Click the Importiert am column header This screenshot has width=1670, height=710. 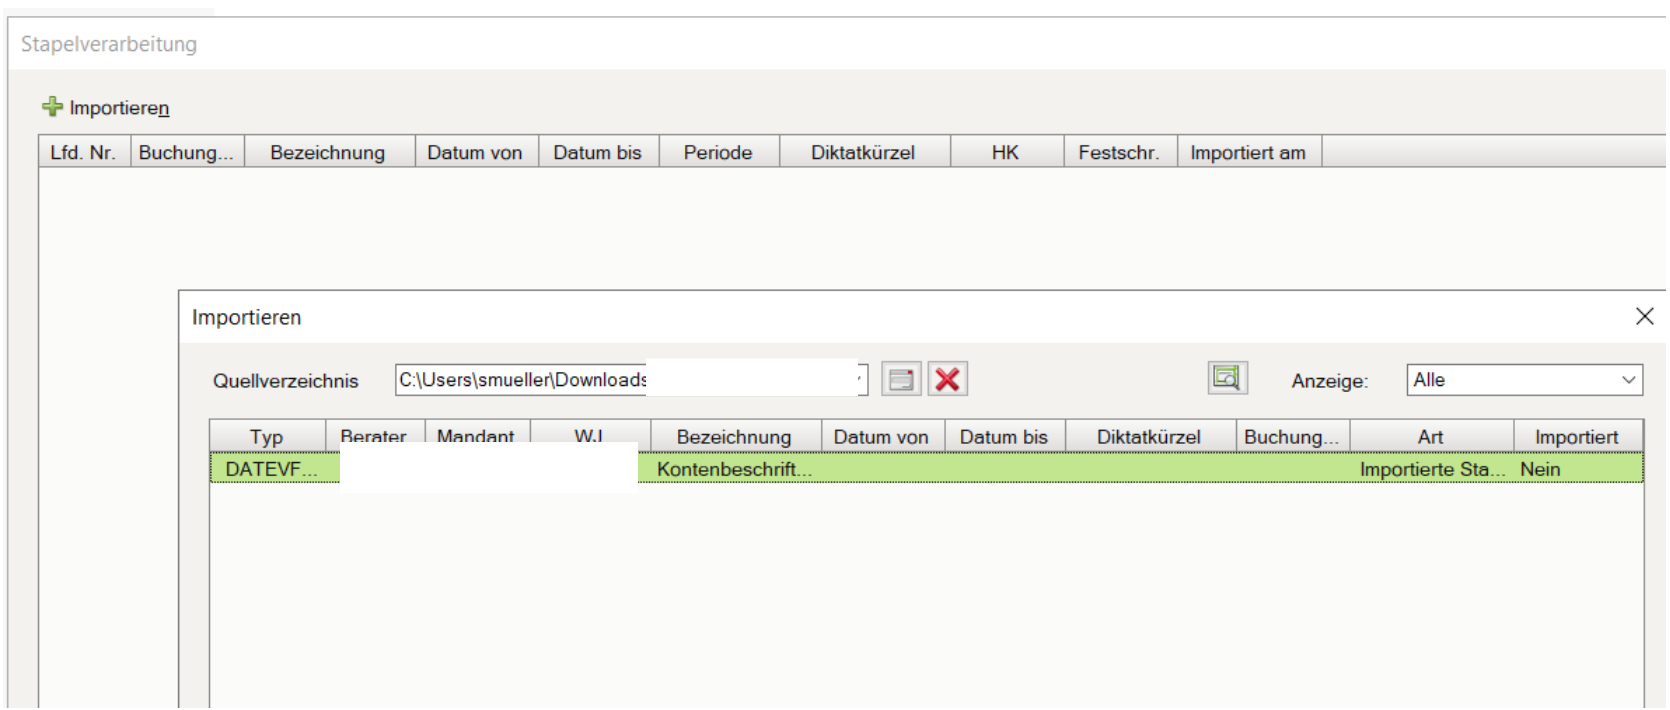click(1247, 153)
